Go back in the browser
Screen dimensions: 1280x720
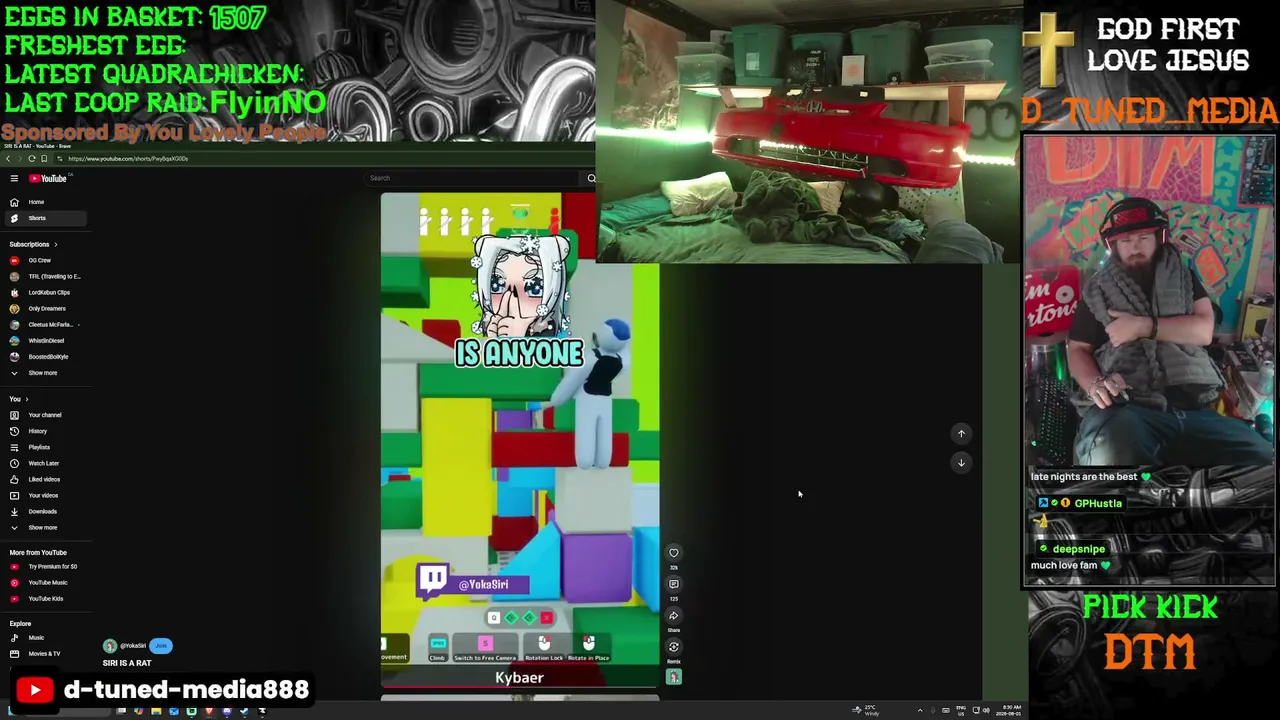point(8,159)
